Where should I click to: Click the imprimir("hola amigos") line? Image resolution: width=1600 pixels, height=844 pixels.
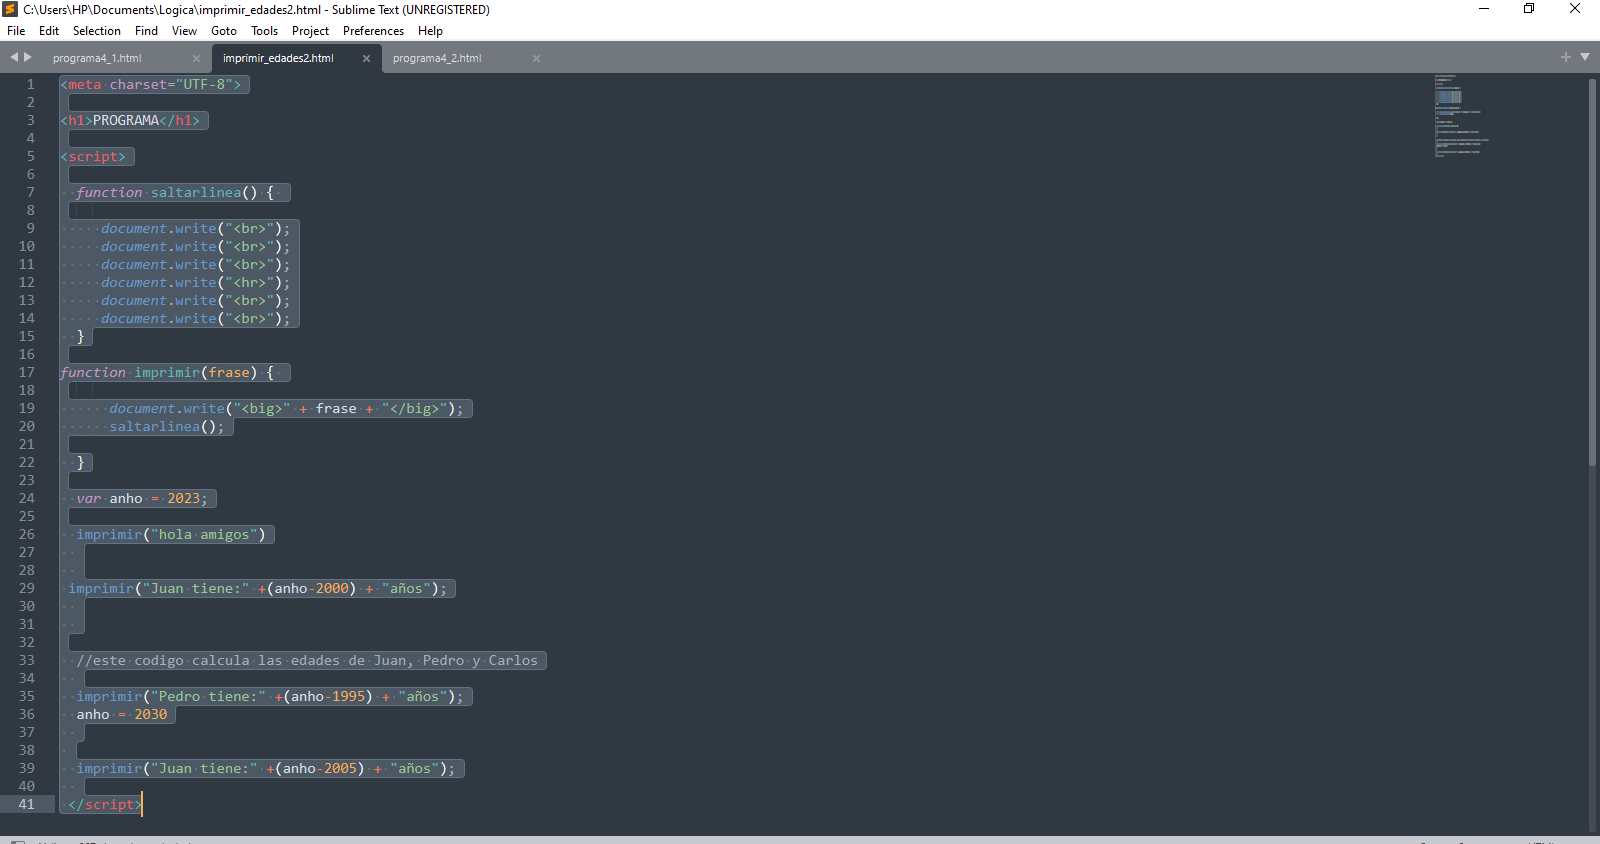pos(171,535)
